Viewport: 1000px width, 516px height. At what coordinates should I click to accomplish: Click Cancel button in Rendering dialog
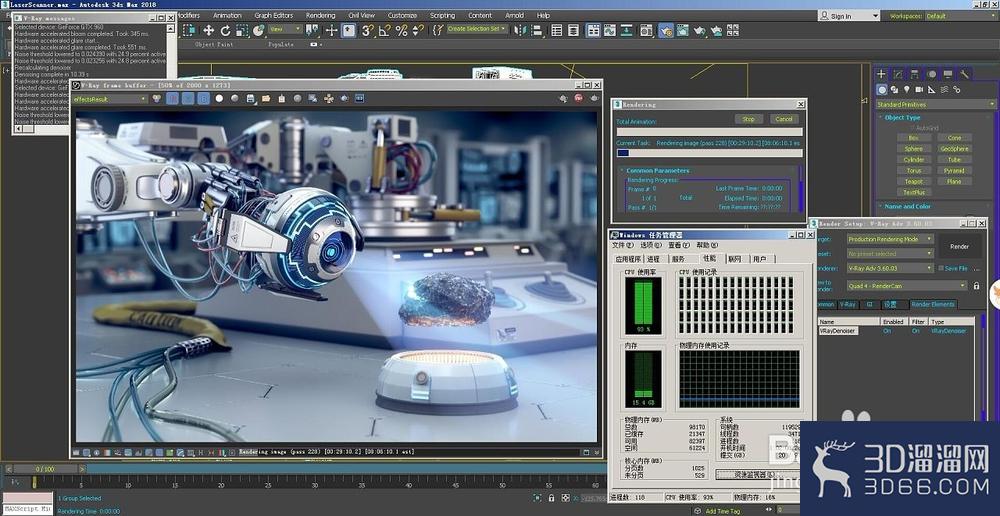784,119
